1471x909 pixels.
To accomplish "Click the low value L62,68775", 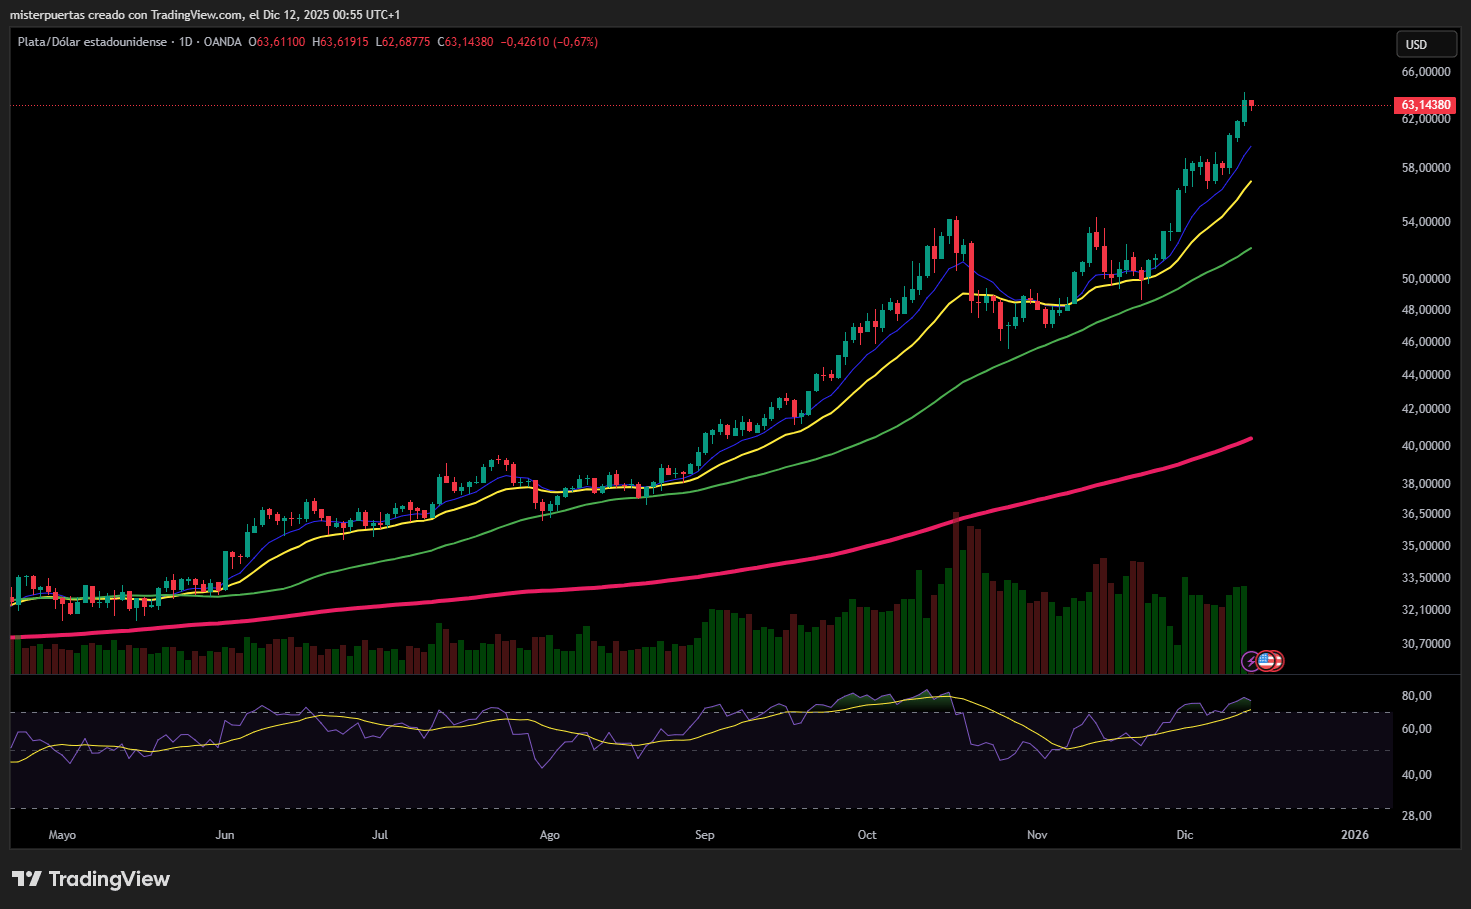I will [x=403, y=42].
